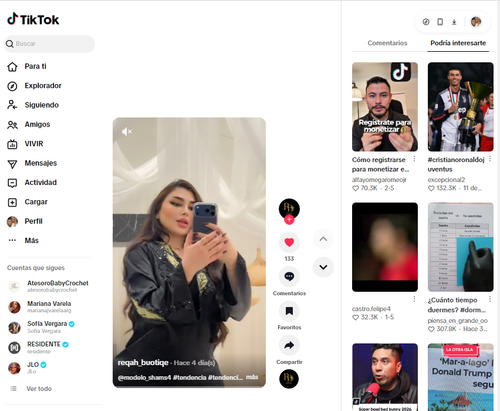Save video using the Favoritos bookmark icon
Image resolution: width=500 pixels, height=411 pixels.
(x=289, y=311)
